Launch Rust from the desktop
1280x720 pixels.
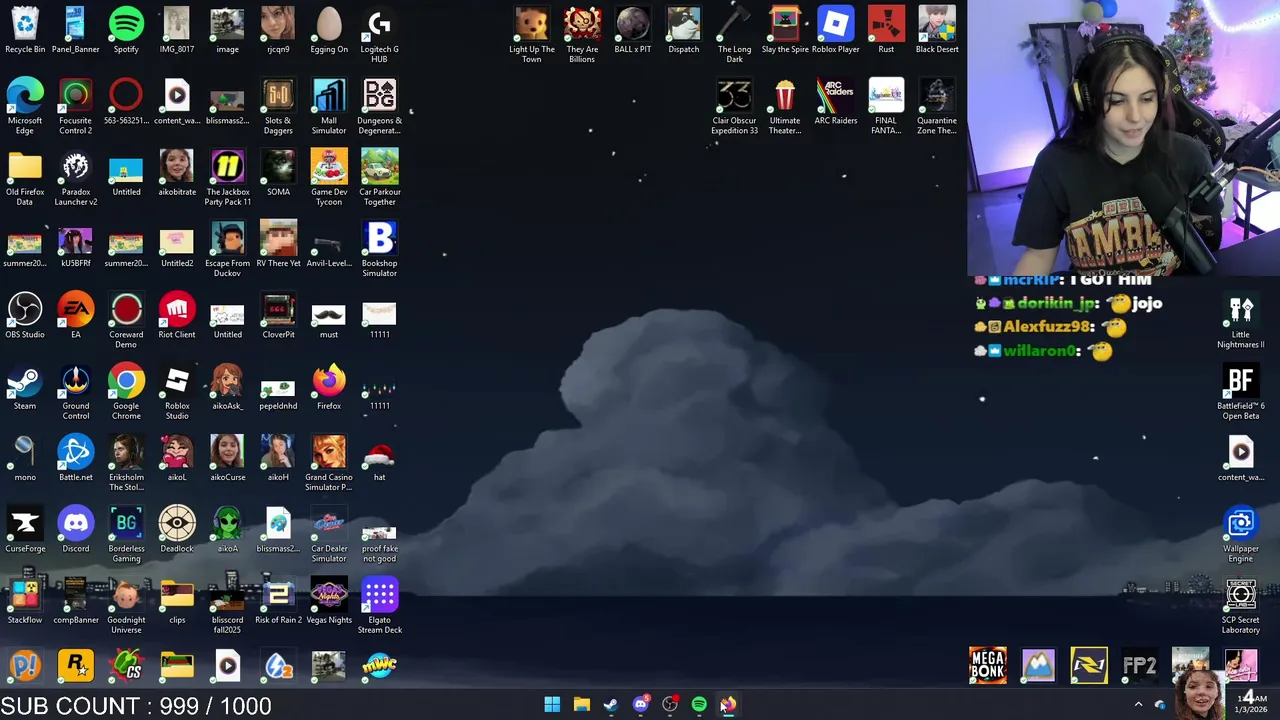(886, 30)
